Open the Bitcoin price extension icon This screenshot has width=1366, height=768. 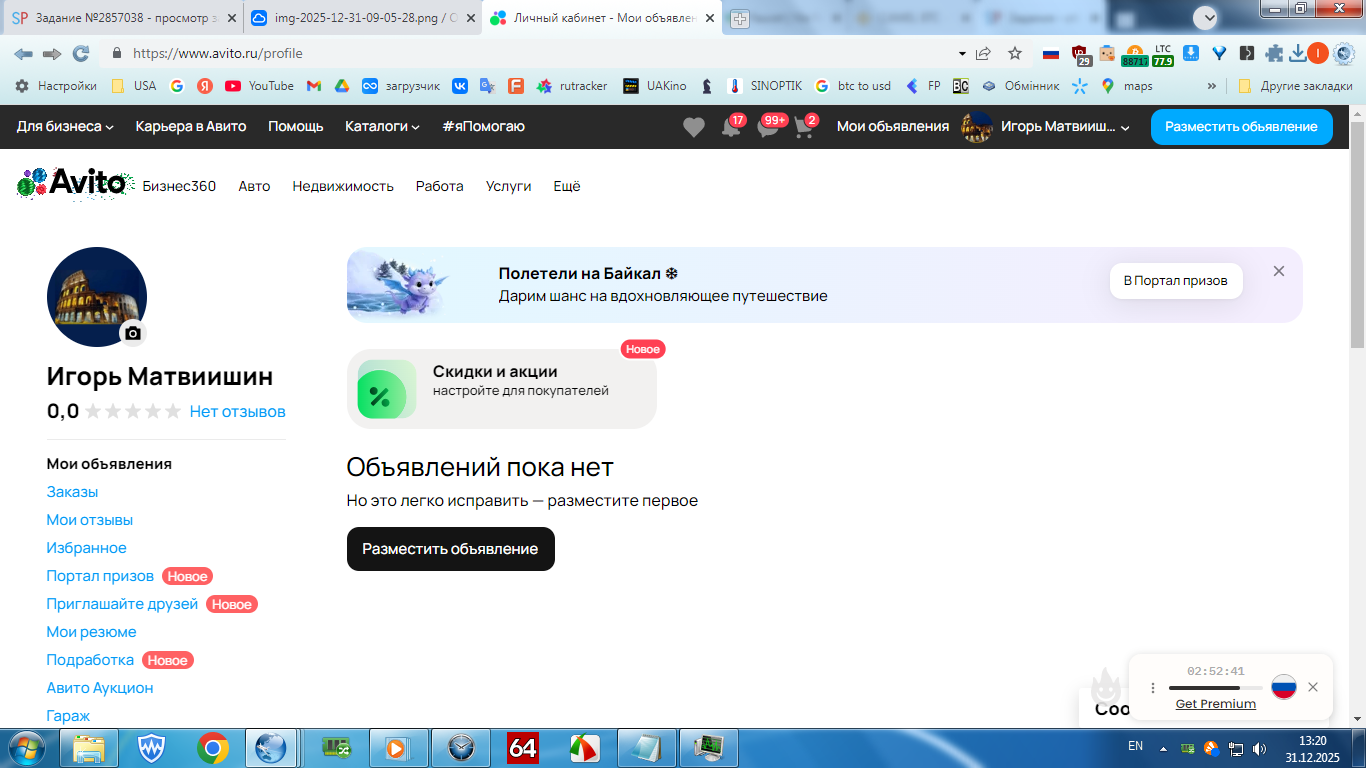[x=1135, y=55]
